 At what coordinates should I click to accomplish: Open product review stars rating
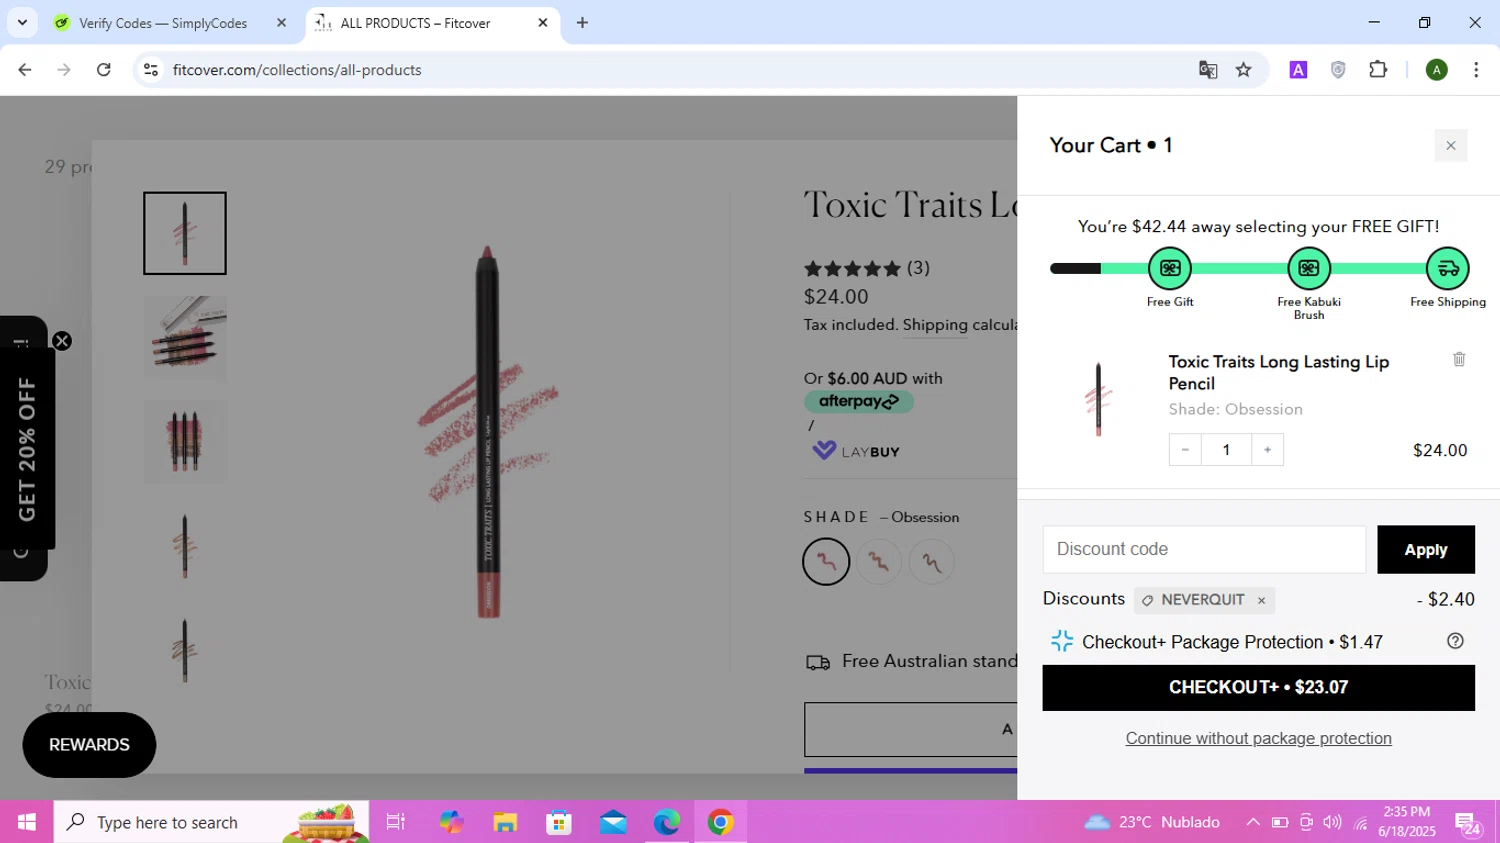pos(853,268)
